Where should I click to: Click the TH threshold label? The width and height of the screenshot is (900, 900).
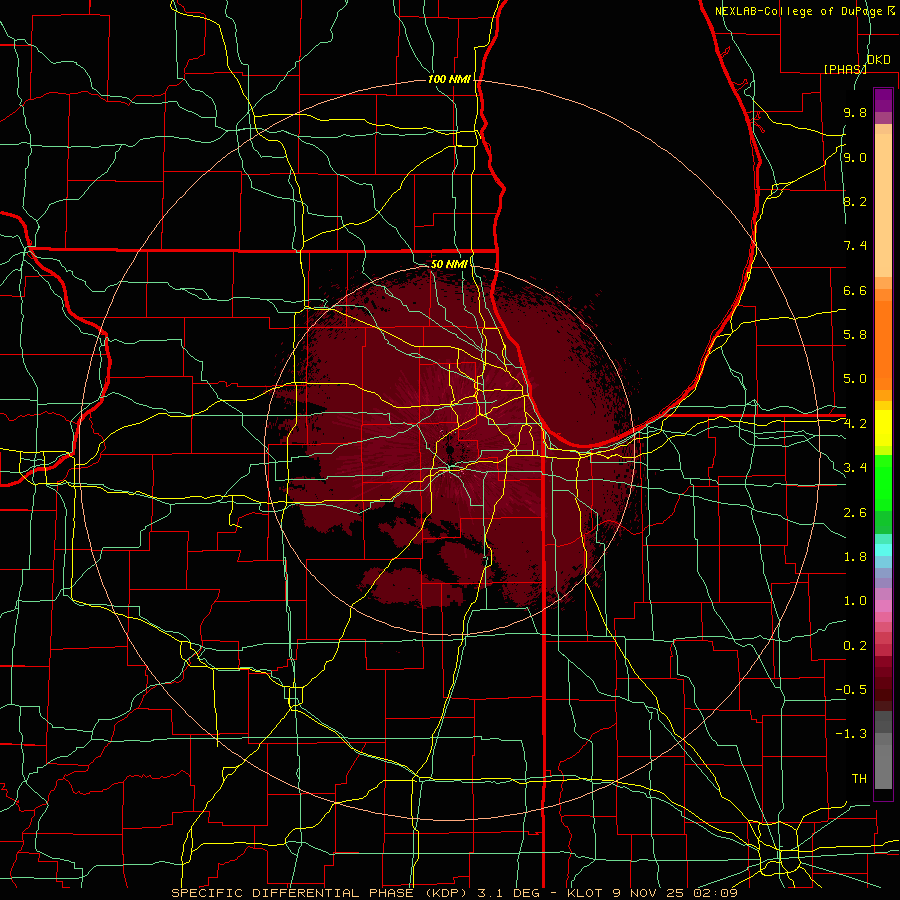859,779
